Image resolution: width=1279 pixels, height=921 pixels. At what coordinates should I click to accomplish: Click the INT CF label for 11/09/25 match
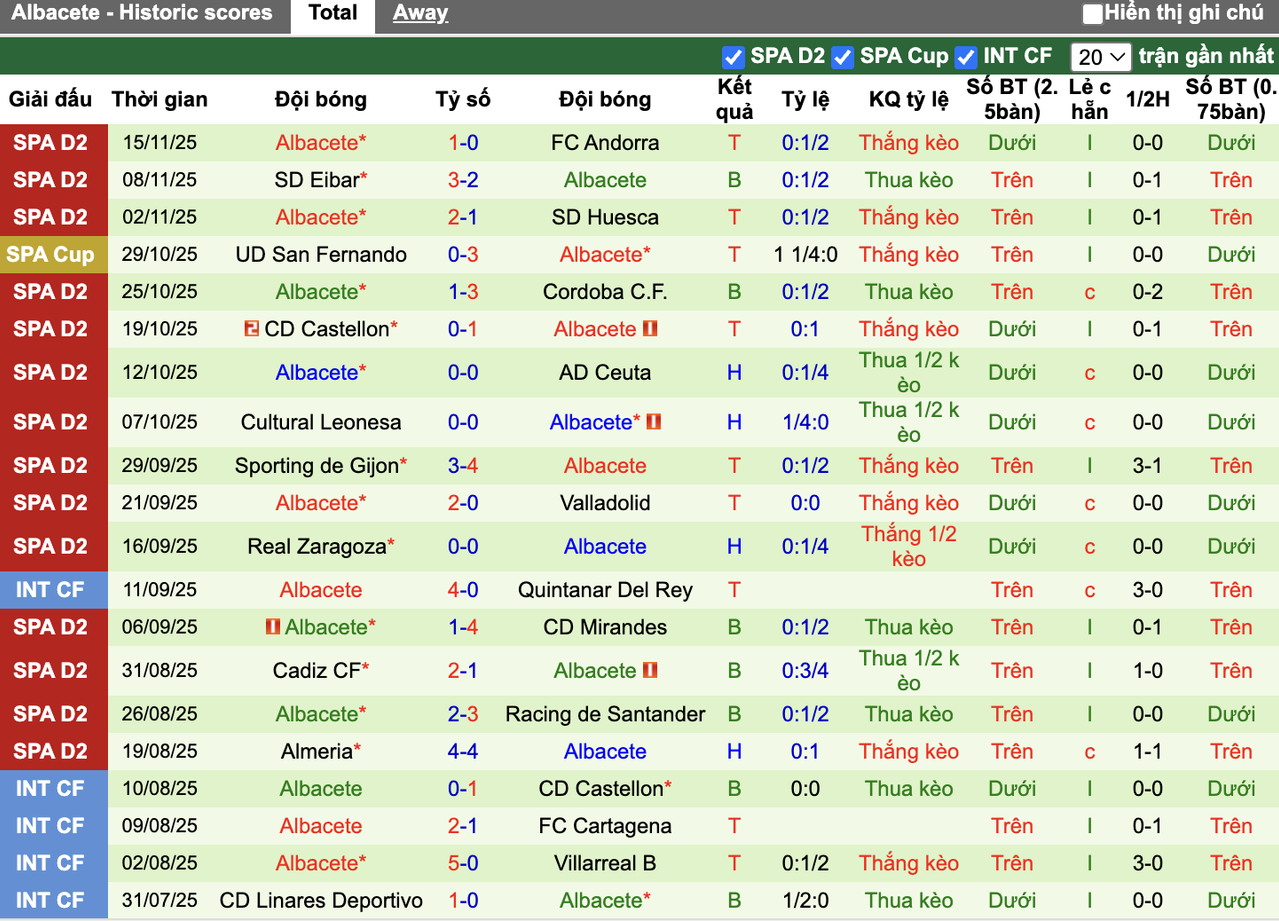(x=50, y=590)
